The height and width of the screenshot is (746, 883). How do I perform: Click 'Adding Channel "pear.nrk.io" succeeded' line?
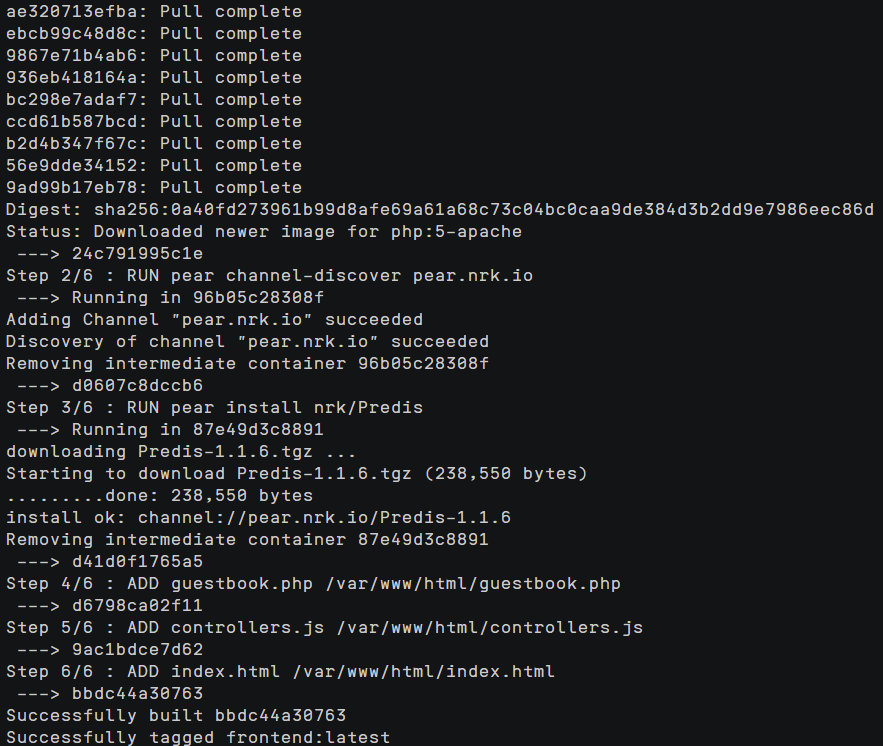[x=214, y=319]
